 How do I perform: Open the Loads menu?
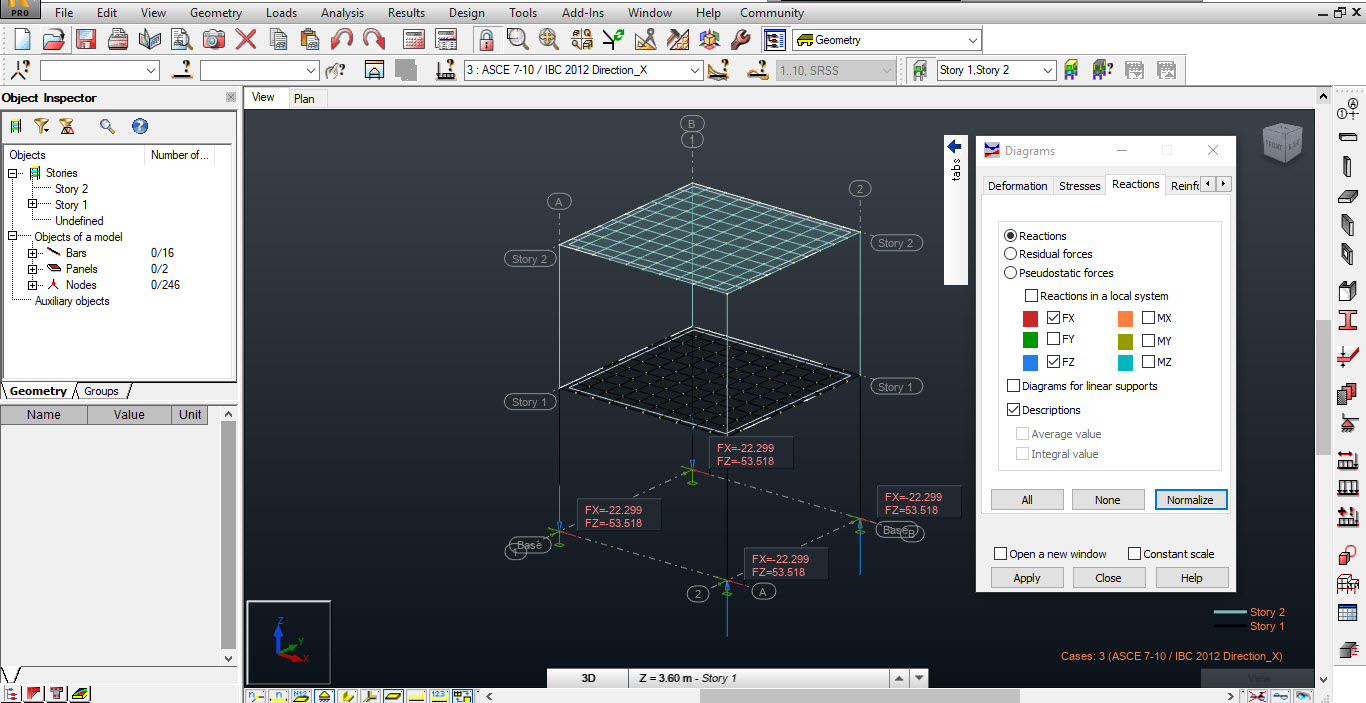(281, 13)
